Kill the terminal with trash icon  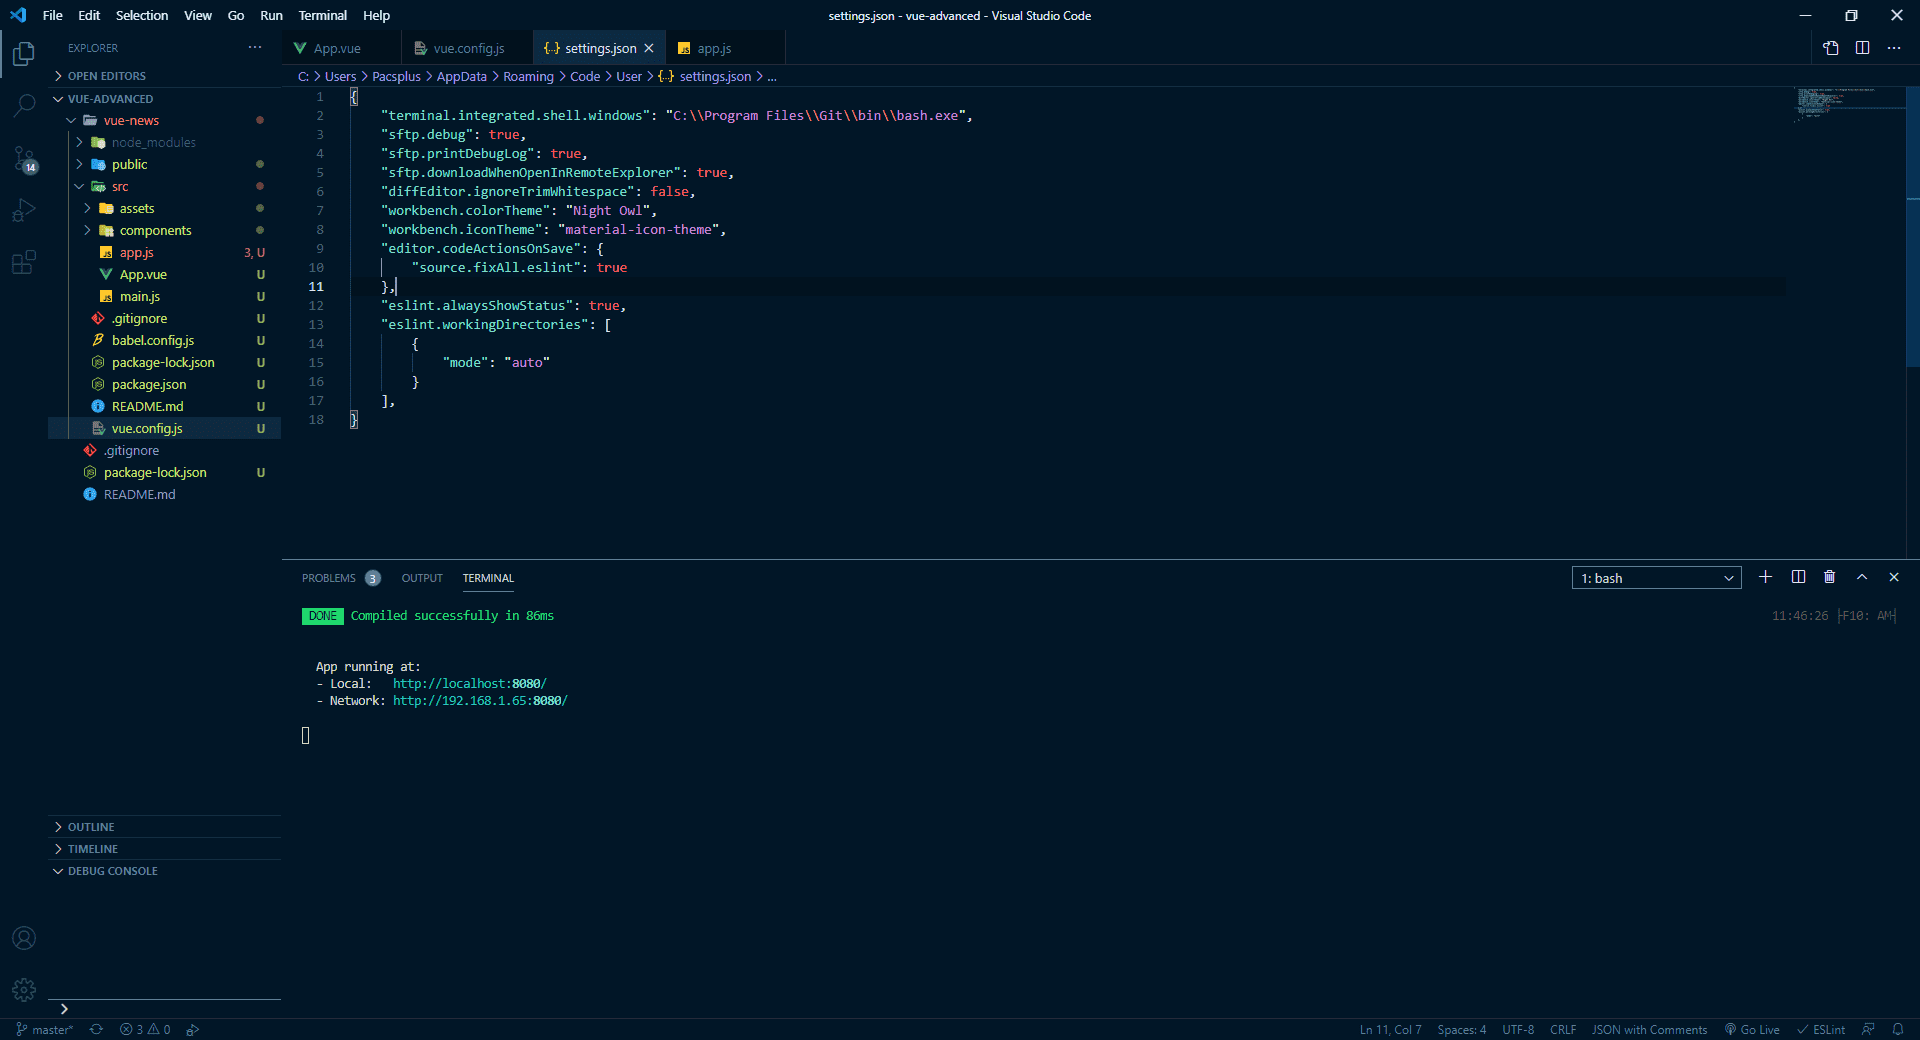coord(1829,577)
